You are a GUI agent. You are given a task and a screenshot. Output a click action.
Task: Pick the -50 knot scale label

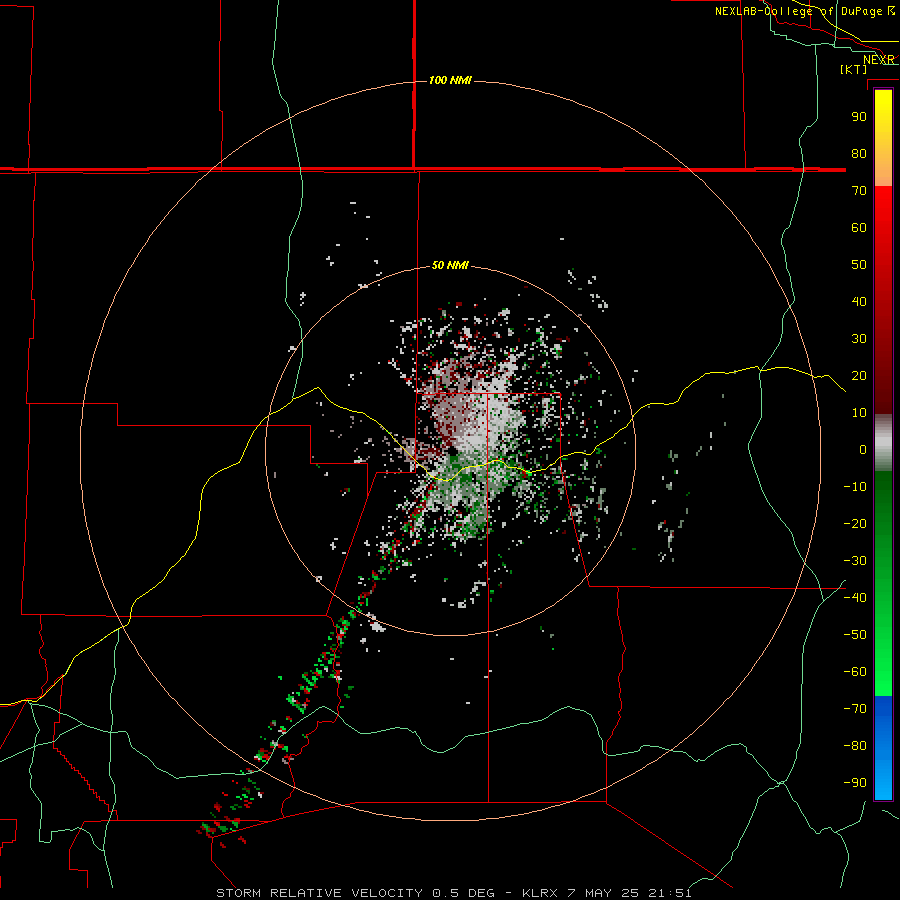[x=855, y=635]
